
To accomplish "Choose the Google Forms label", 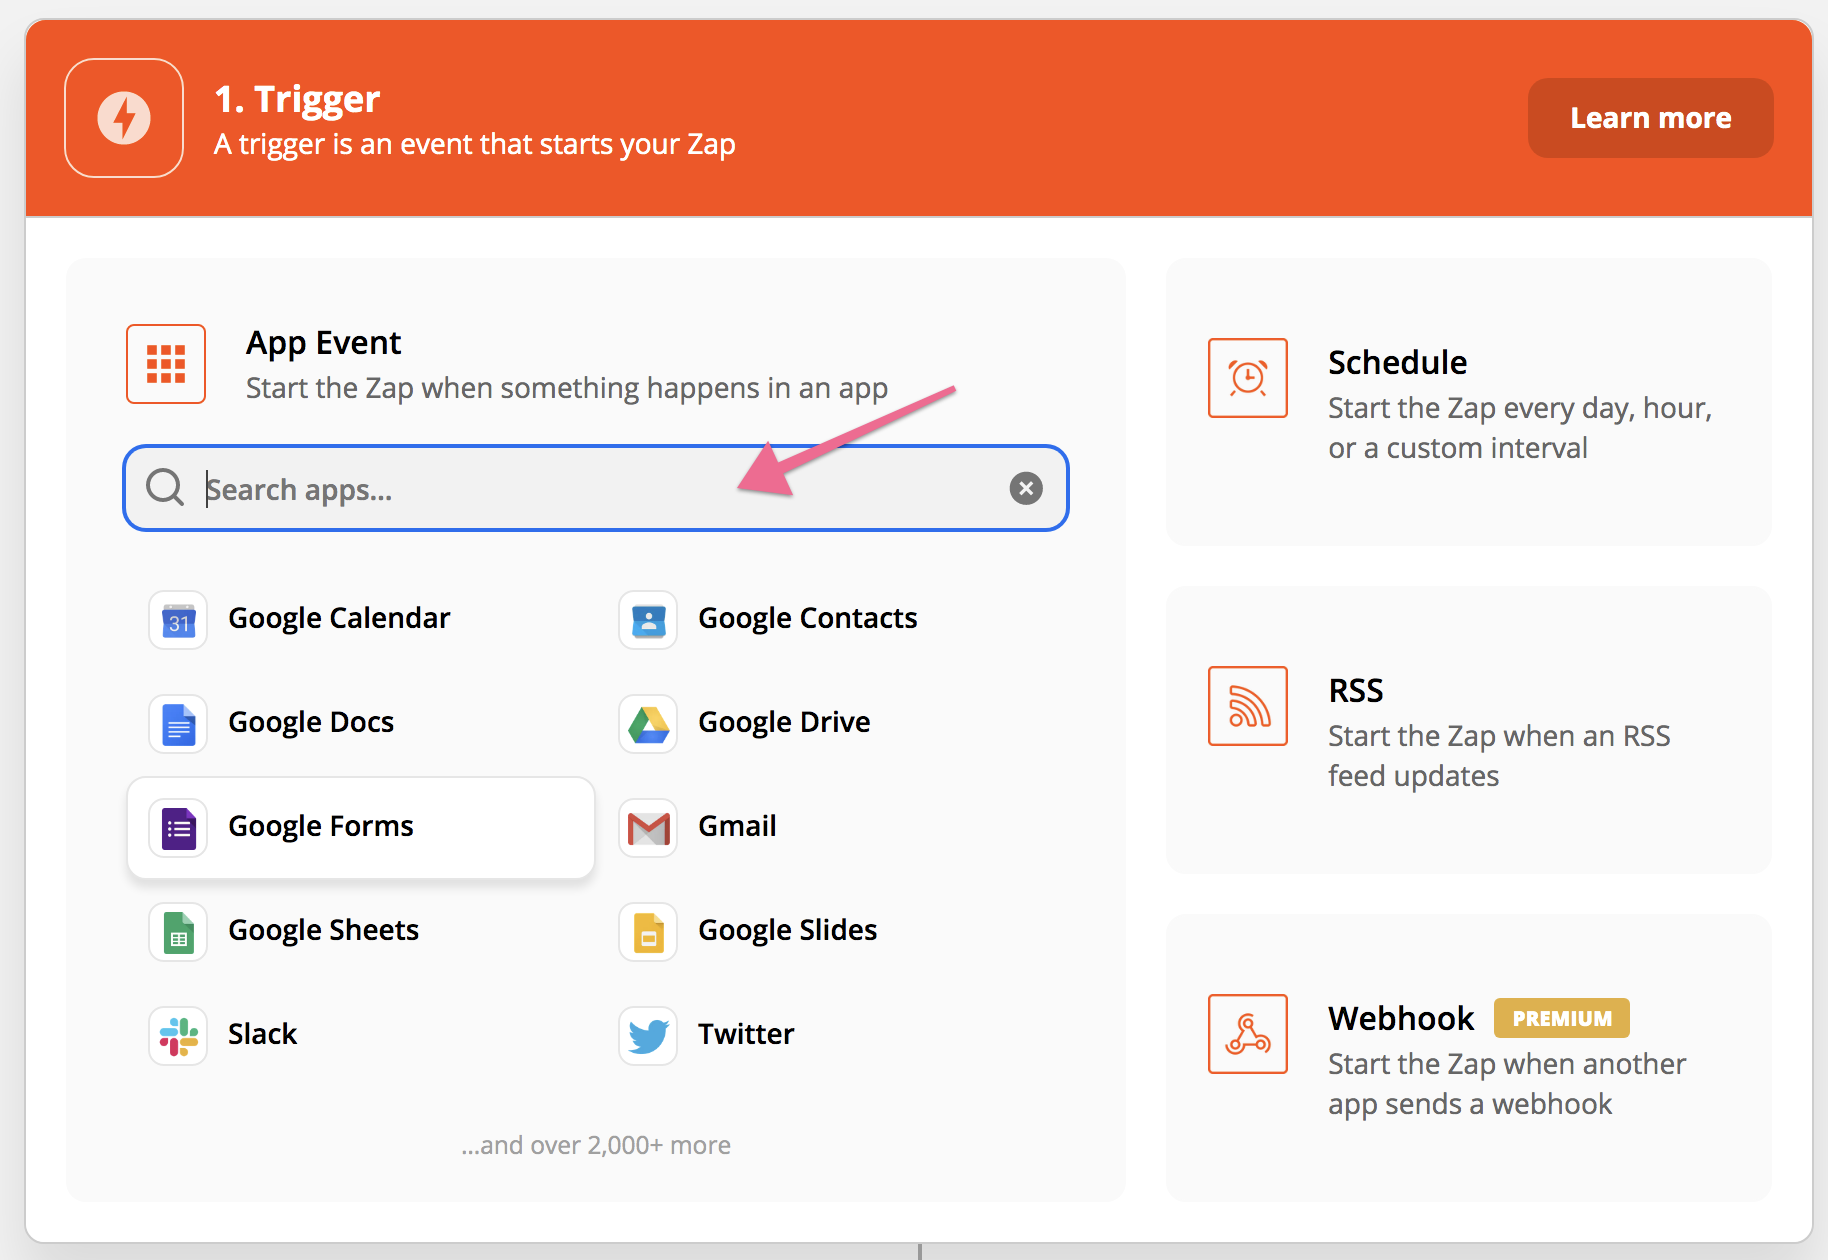I will (x=321, y=826).
